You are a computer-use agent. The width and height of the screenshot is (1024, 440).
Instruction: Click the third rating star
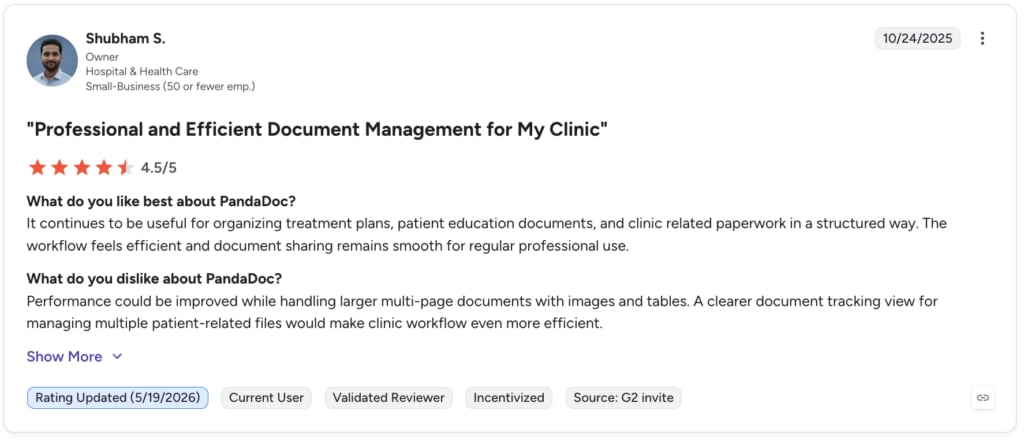[82, 168]
